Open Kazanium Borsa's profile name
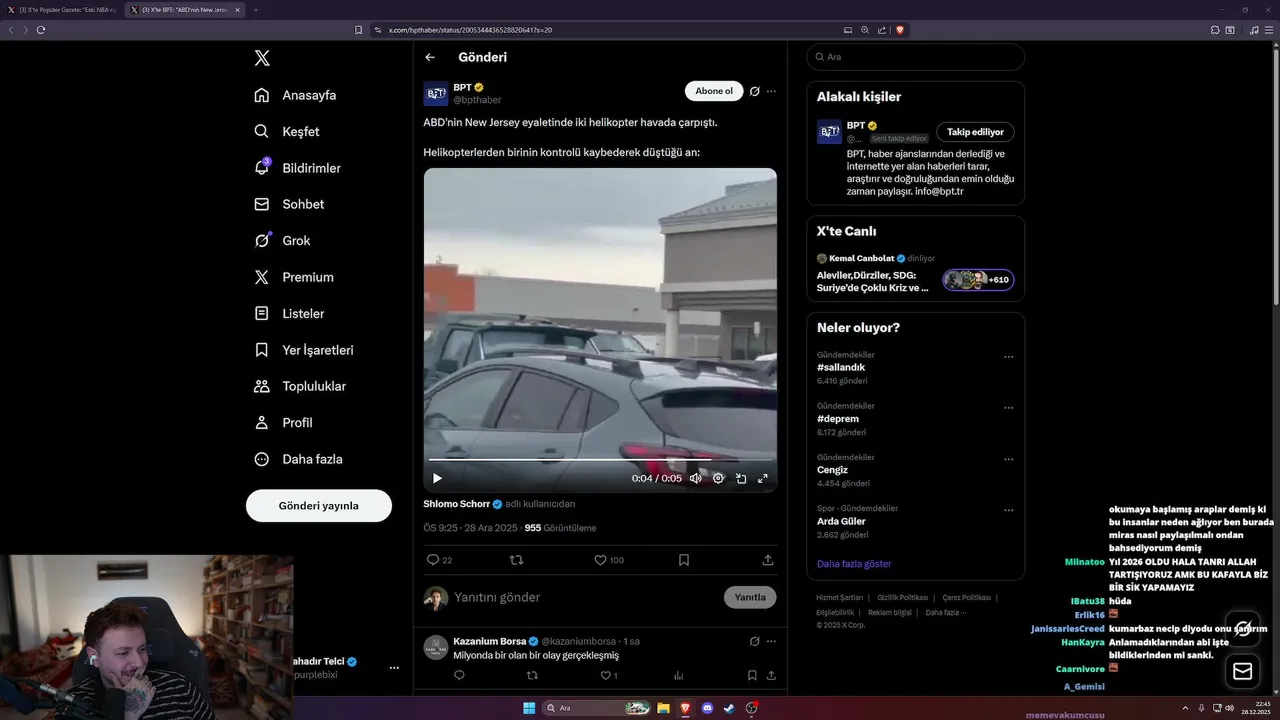Screen dimensions: 1280x720 coord(489,641)
